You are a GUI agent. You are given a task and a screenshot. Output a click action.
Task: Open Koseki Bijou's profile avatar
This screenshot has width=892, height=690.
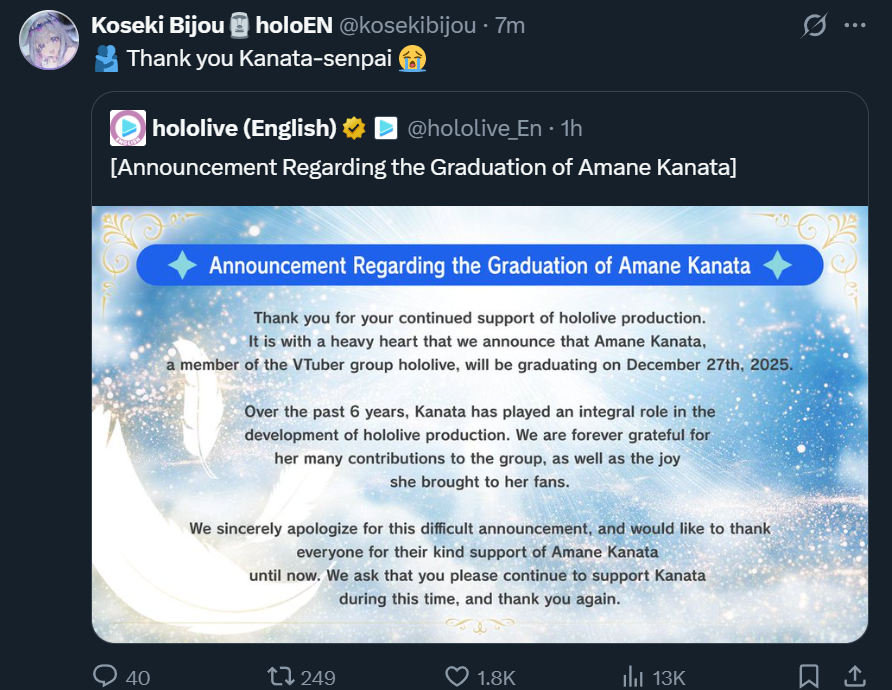coord(49,40)
